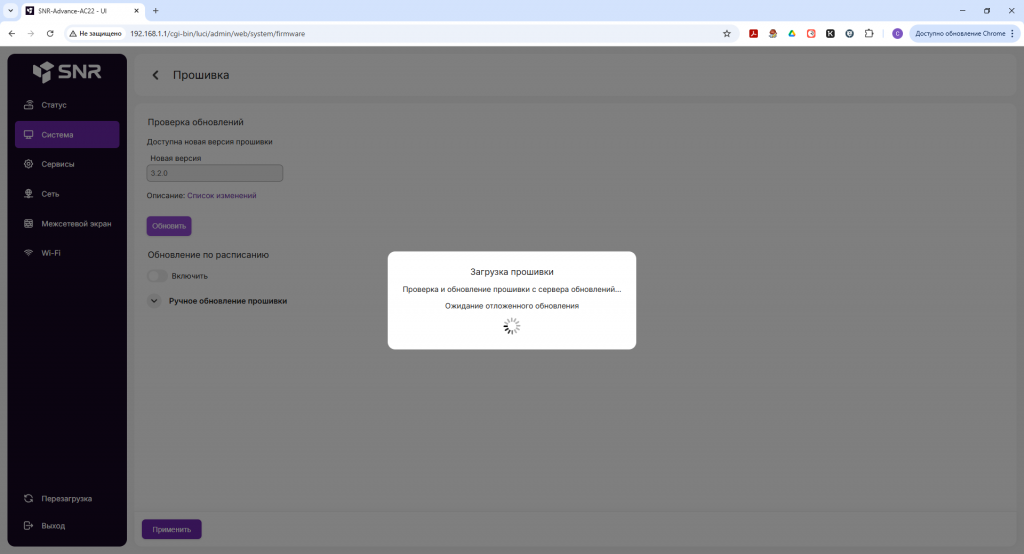Open the tab search dropdown arrow
The width and height of the screenshot is (1024, 554).
(x=10, y=10)
